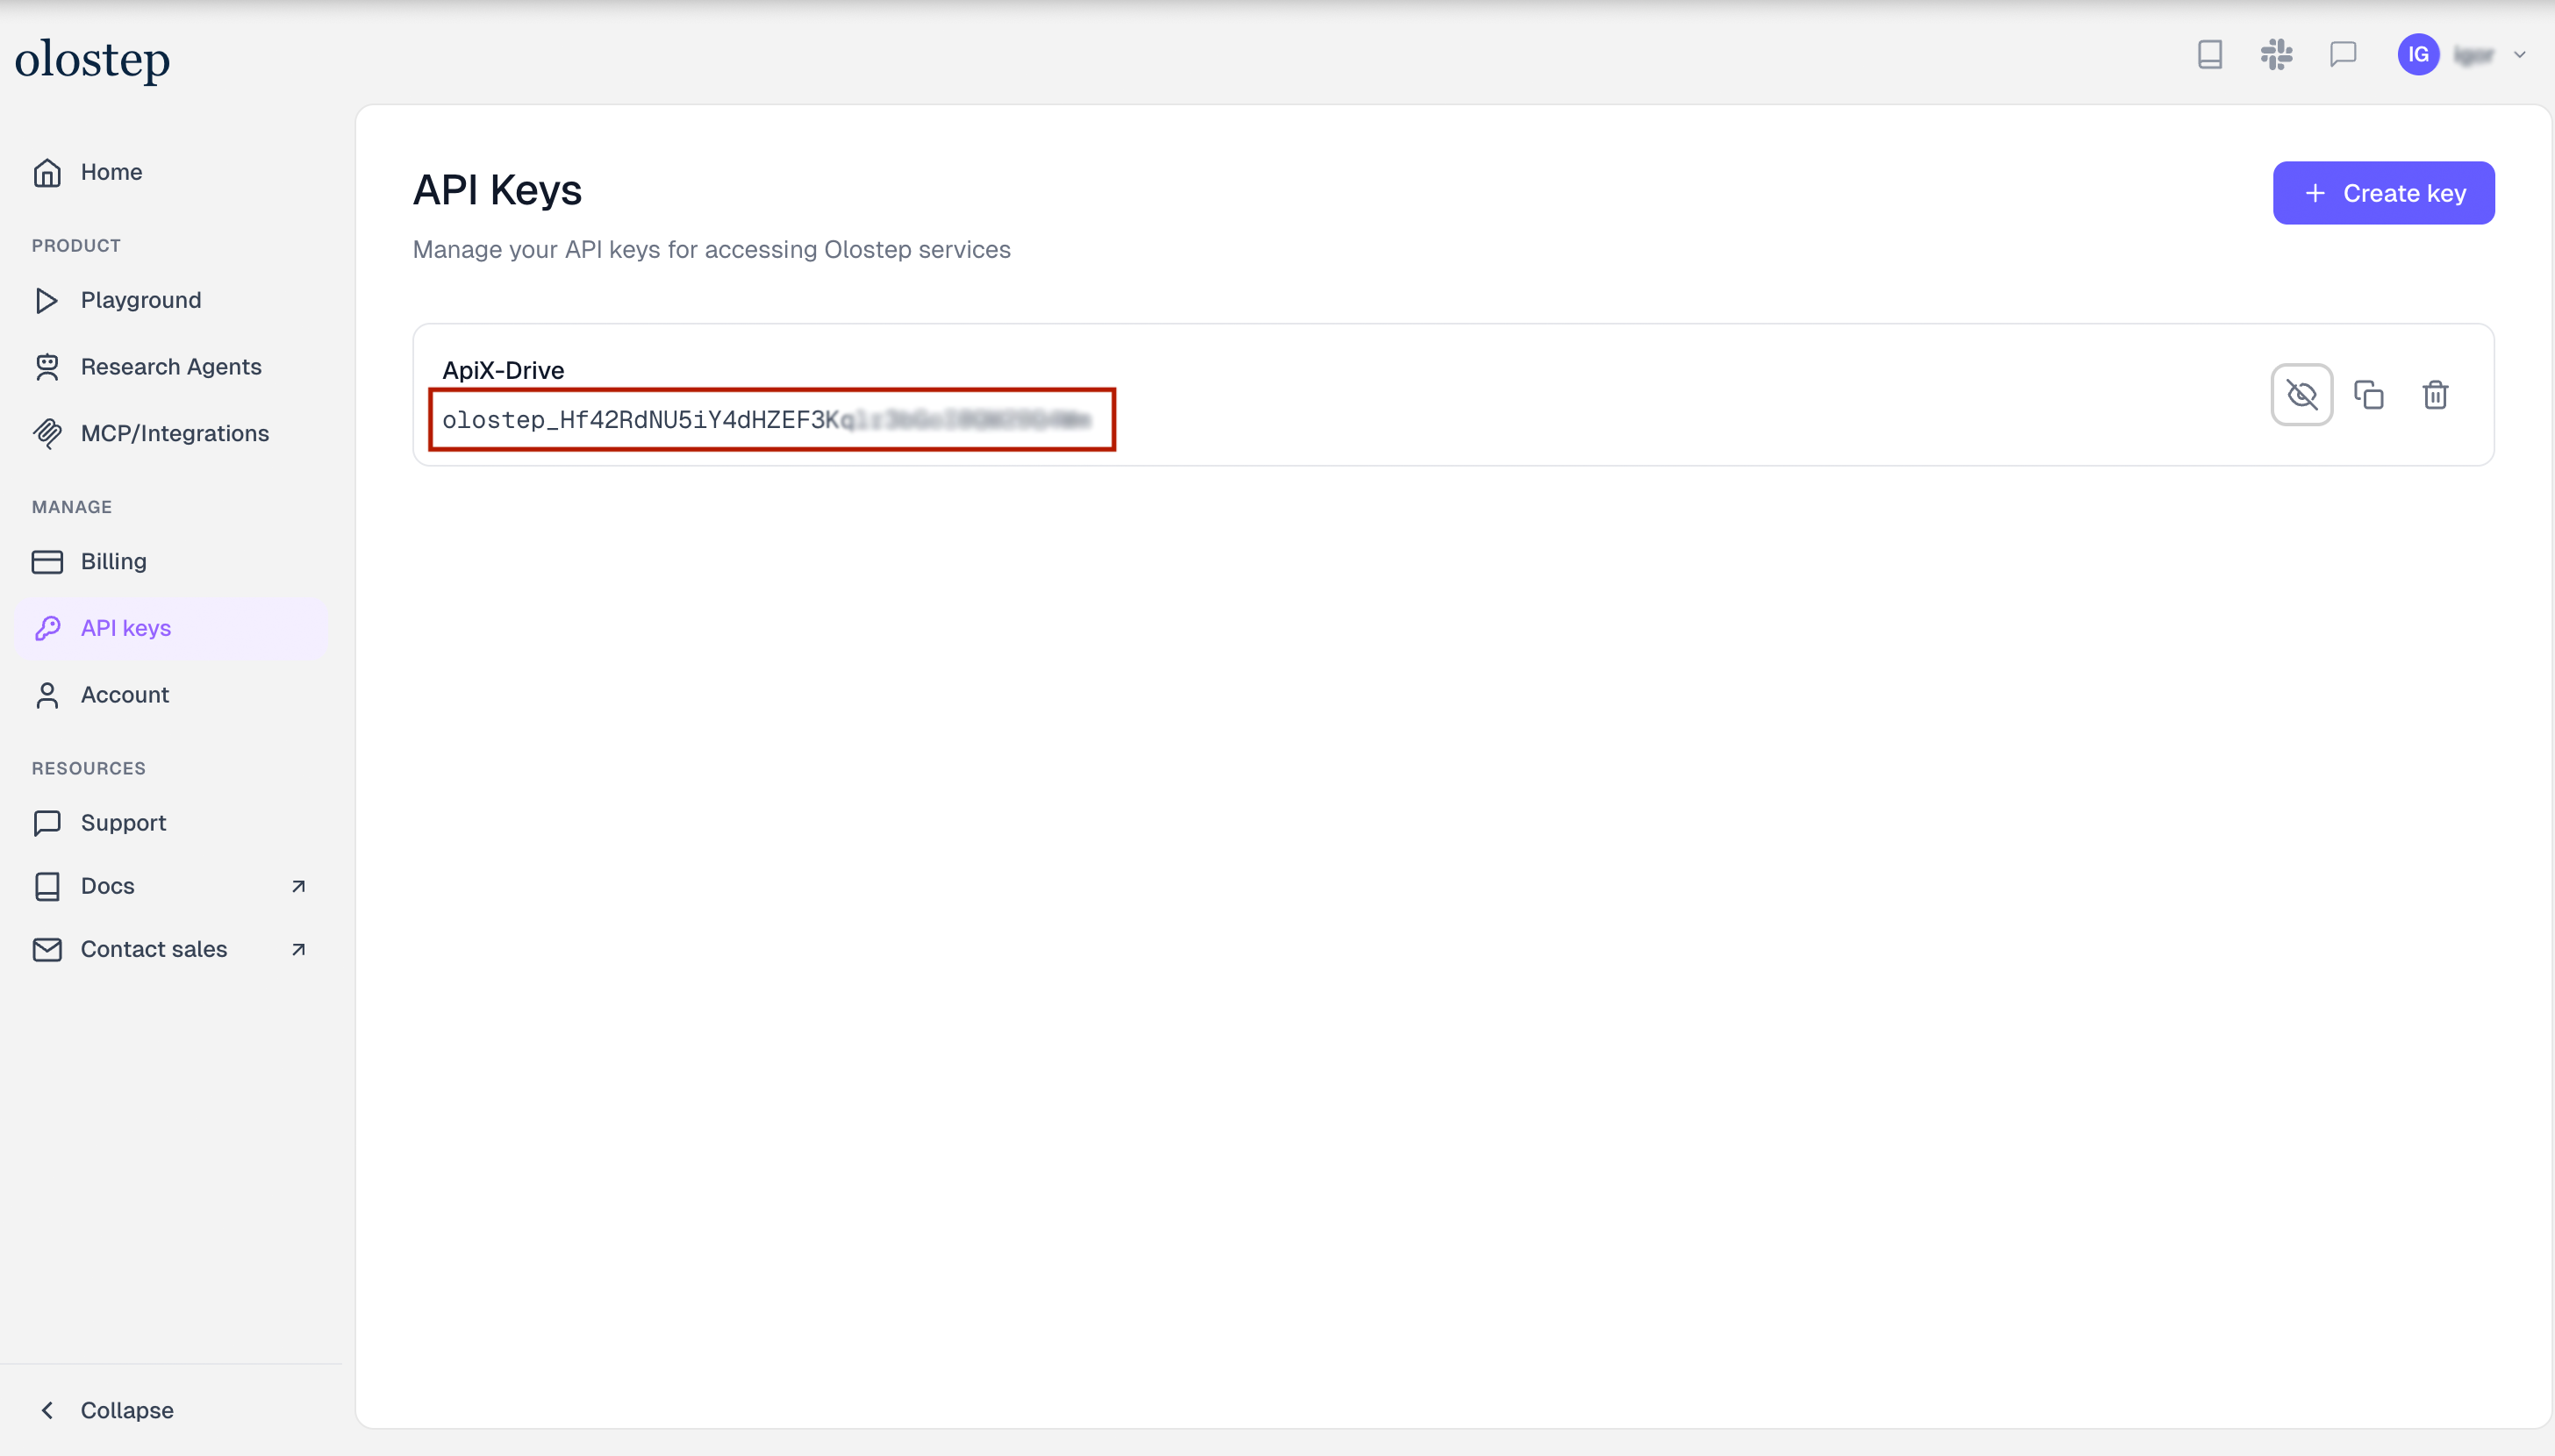2555x1456 pixels.
Task: Open Research Agents from the sidebar
Action: click(x=170, y=366)
